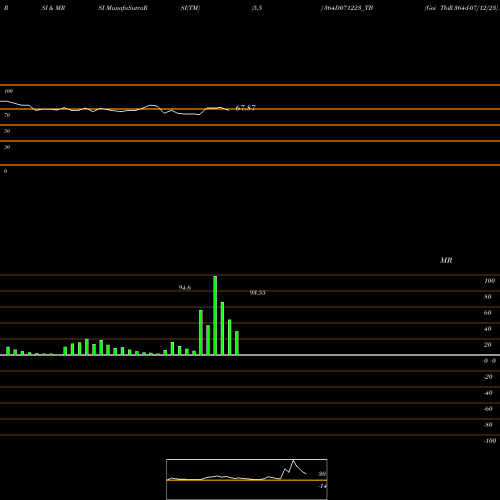Click the -14 label in the mini chart

[322, 486]
